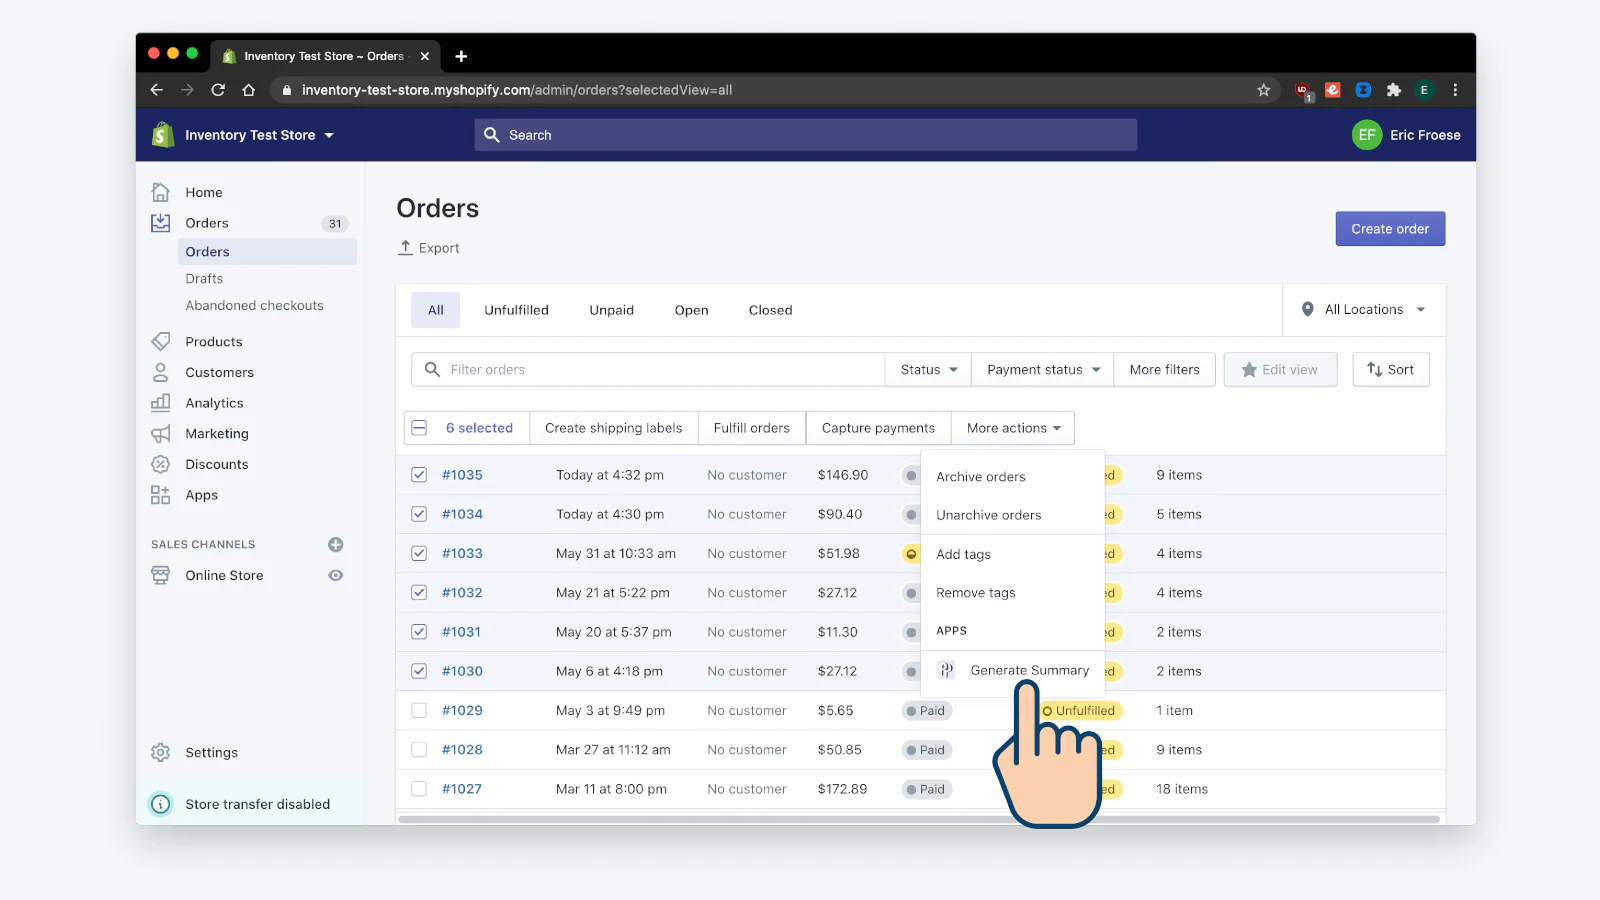Viewport: 1600px width, 900px height.
Task: Open Products via the tag icon
Action: 160,342
